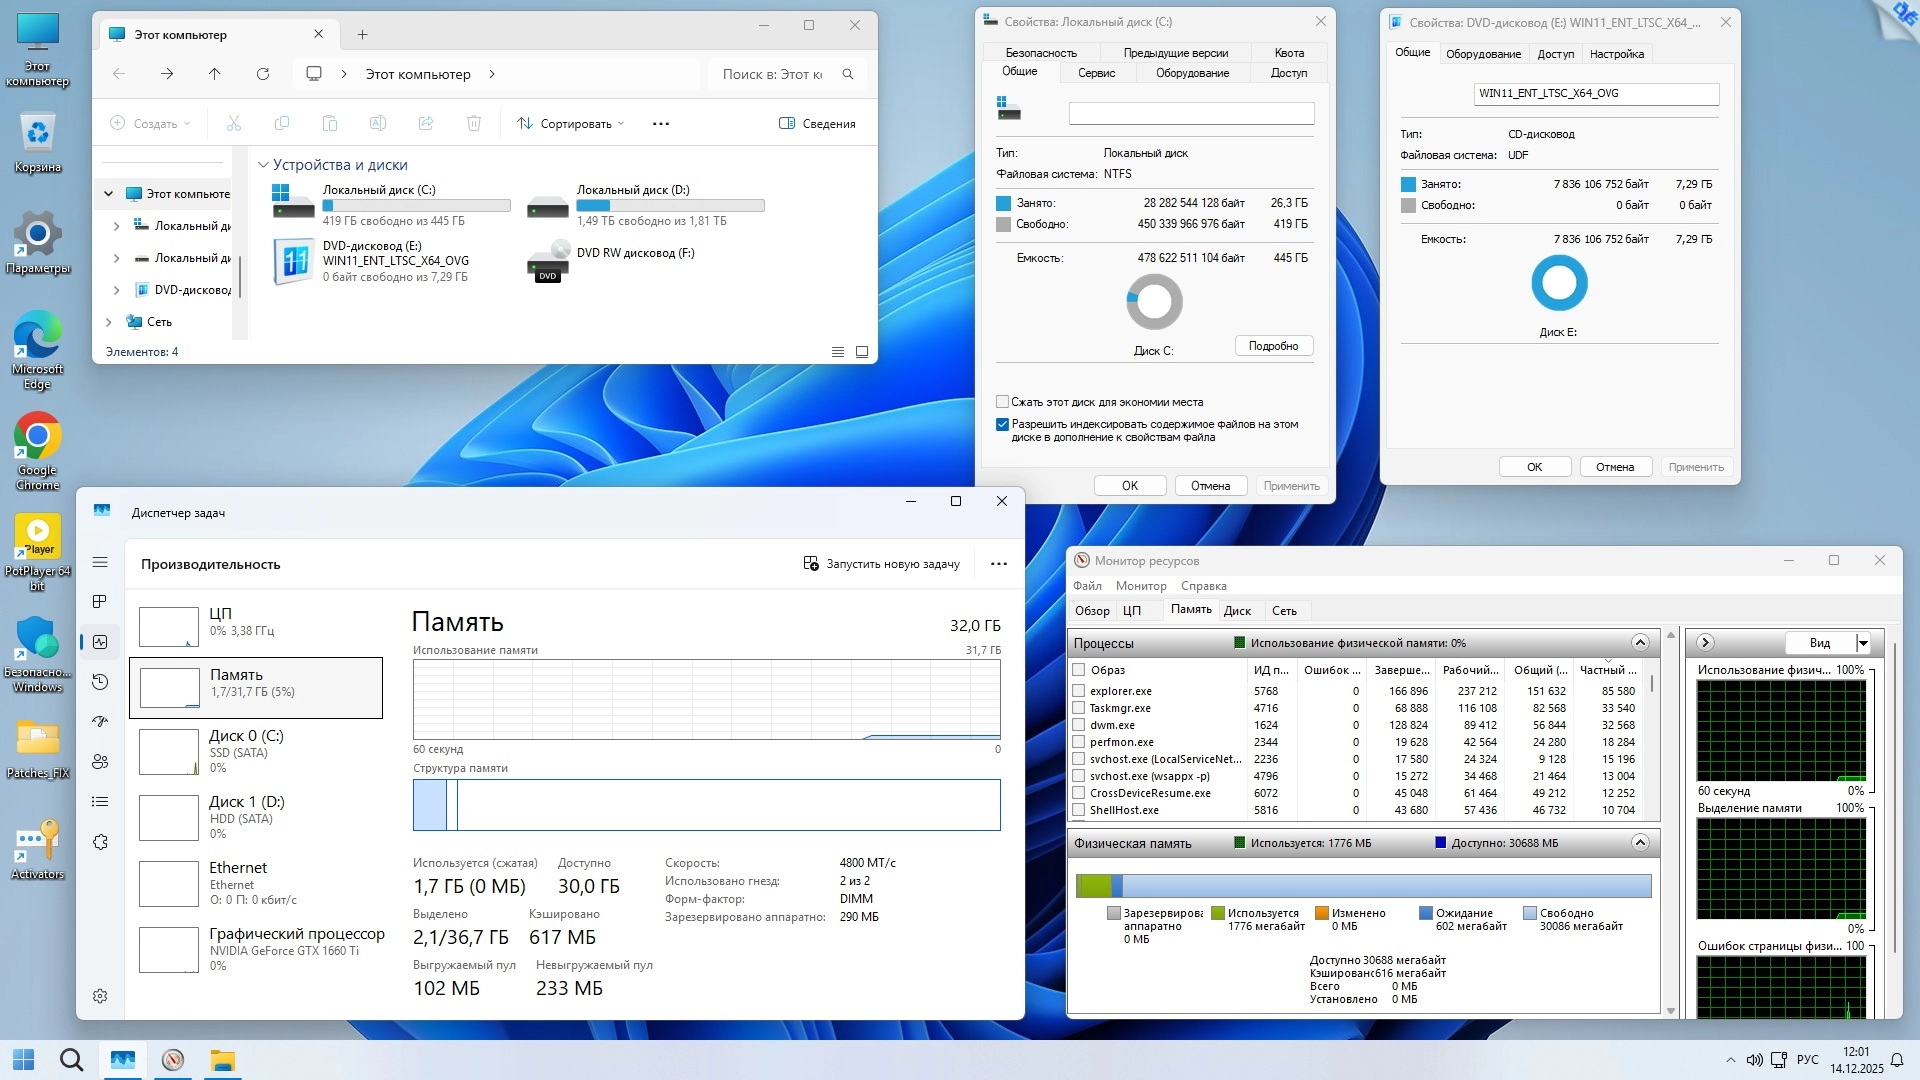Open the Сервис tab in disk C properties
1920x1080 pixels.
1096,73
